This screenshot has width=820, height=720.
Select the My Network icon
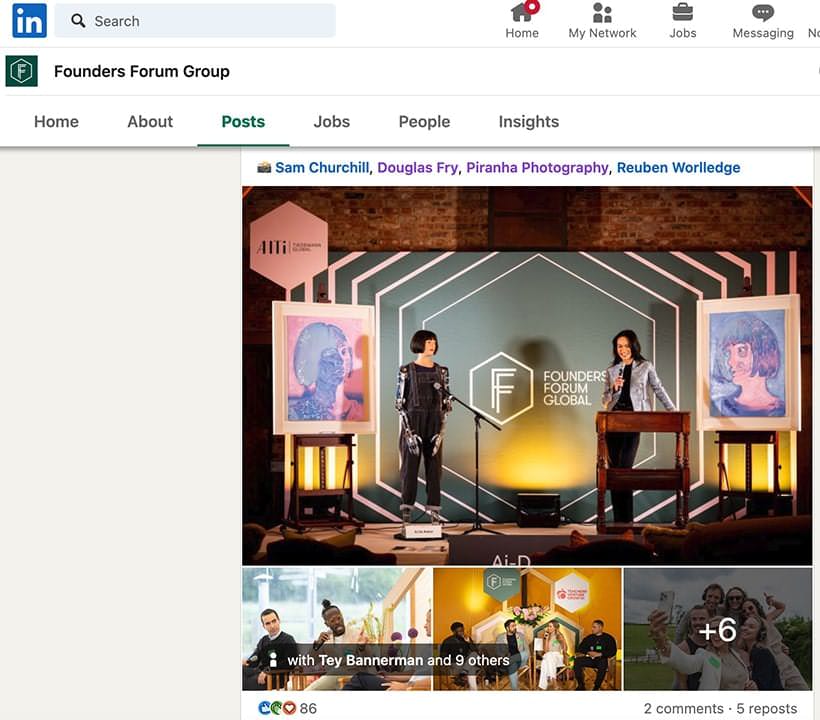[602, 16]
